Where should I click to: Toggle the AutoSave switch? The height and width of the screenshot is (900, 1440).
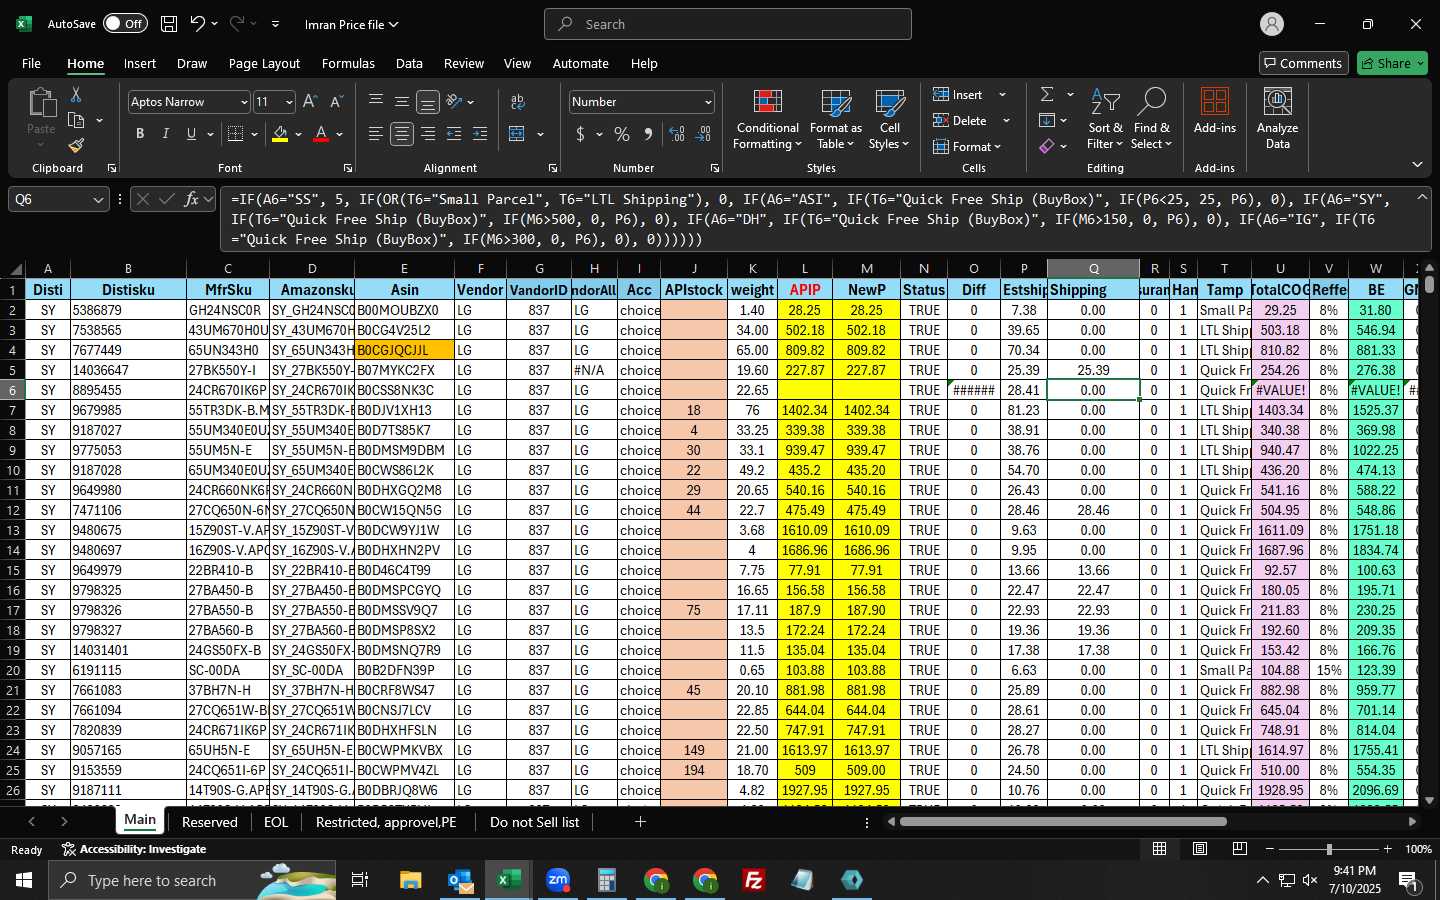click(125, 24)
